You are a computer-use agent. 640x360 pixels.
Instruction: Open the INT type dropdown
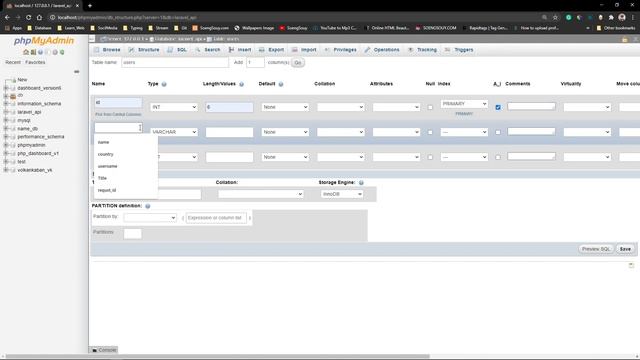tap(174, 107)
